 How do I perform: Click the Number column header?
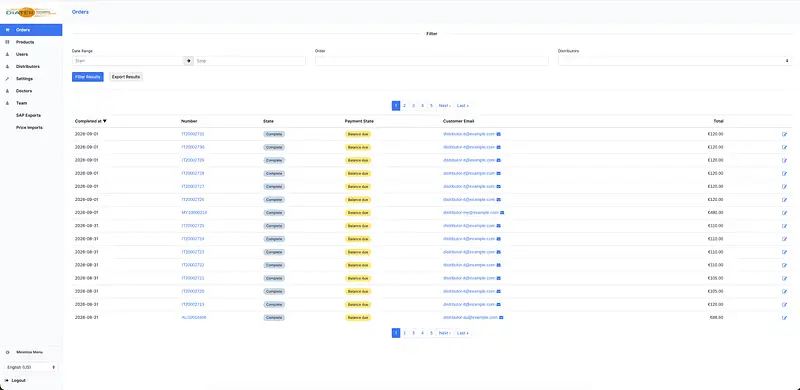coord(189,121)
